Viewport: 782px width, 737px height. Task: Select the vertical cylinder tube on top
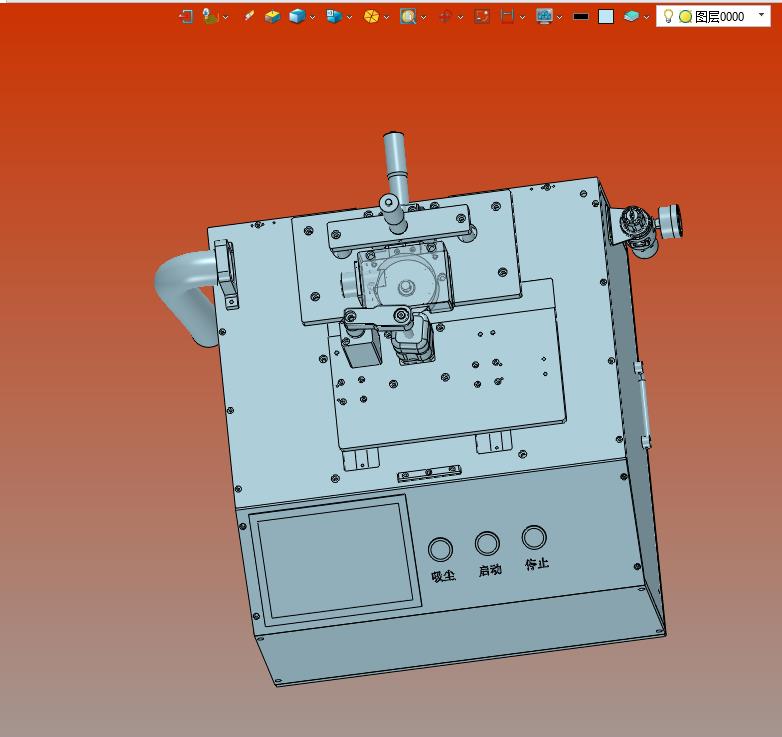(396, 165)
